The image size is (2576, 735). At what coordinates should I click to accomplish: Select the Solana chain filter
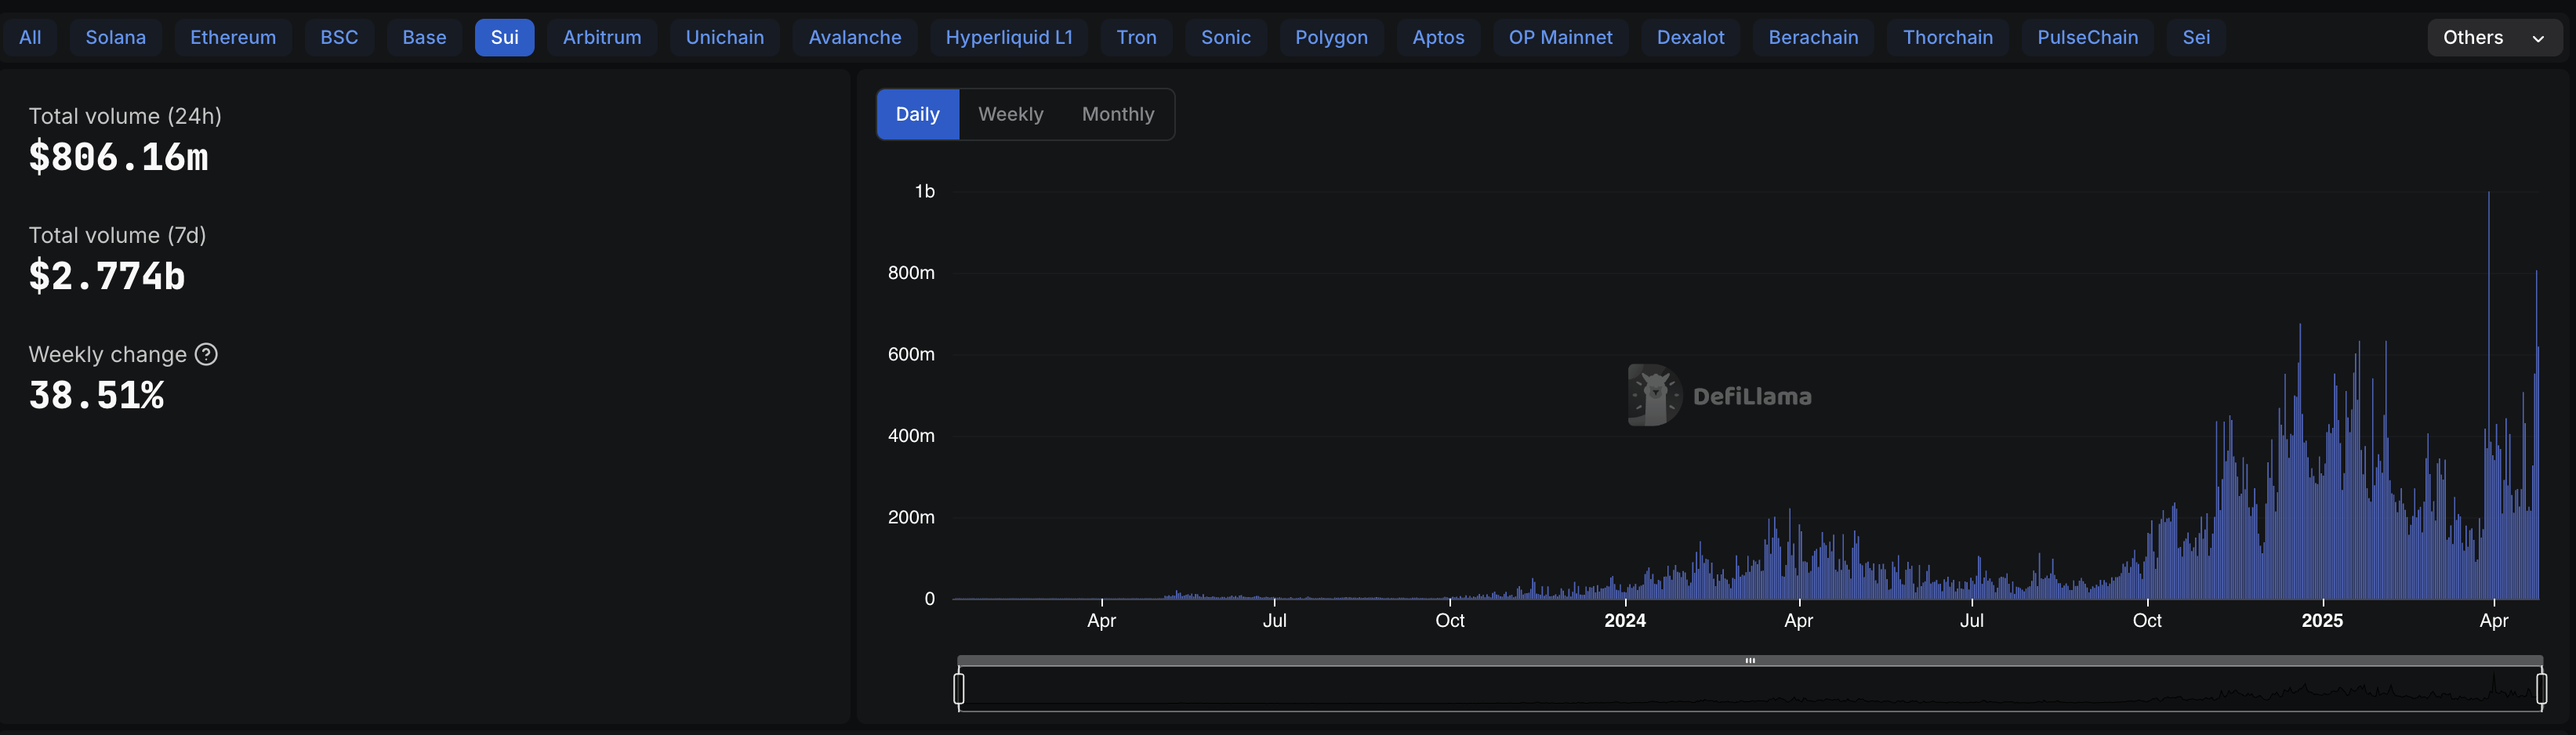point(116,38)
